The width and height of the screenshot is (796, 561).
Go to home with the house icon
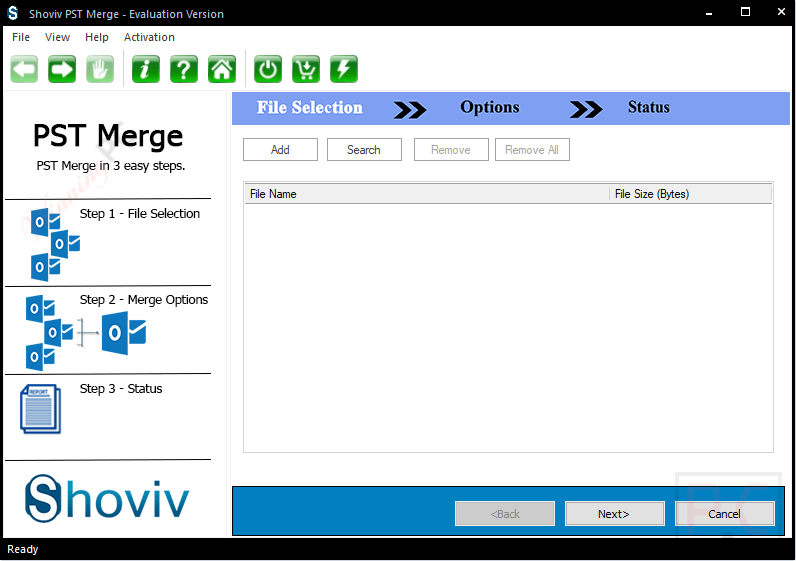[222, 69]
